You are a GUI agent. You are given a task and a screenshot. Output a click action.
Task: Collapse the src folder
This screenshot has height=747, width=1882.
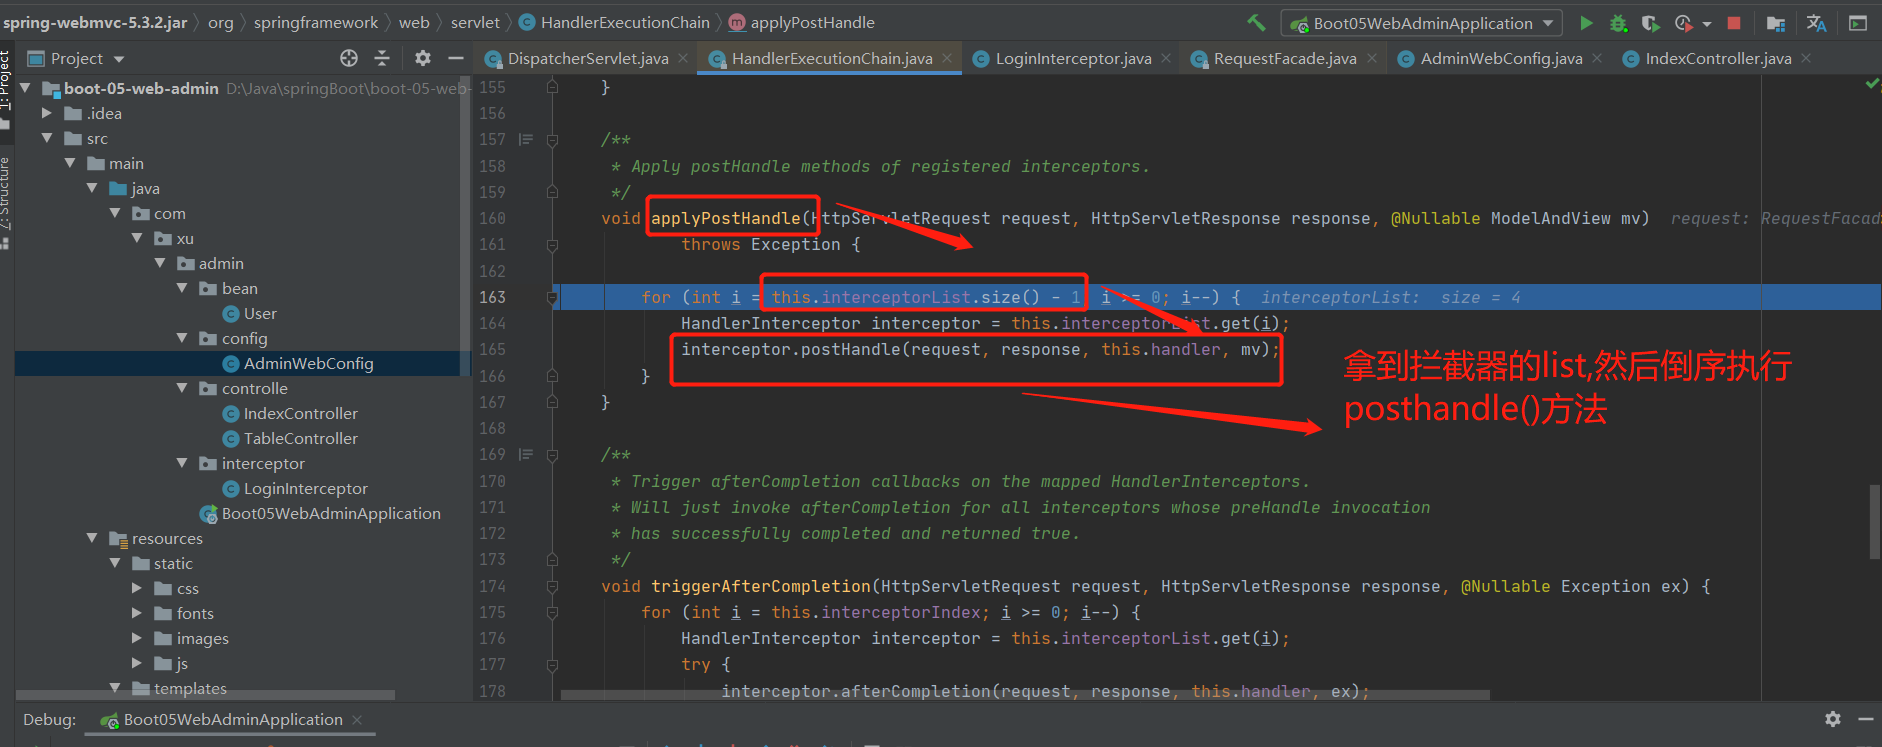click(47, 138)
